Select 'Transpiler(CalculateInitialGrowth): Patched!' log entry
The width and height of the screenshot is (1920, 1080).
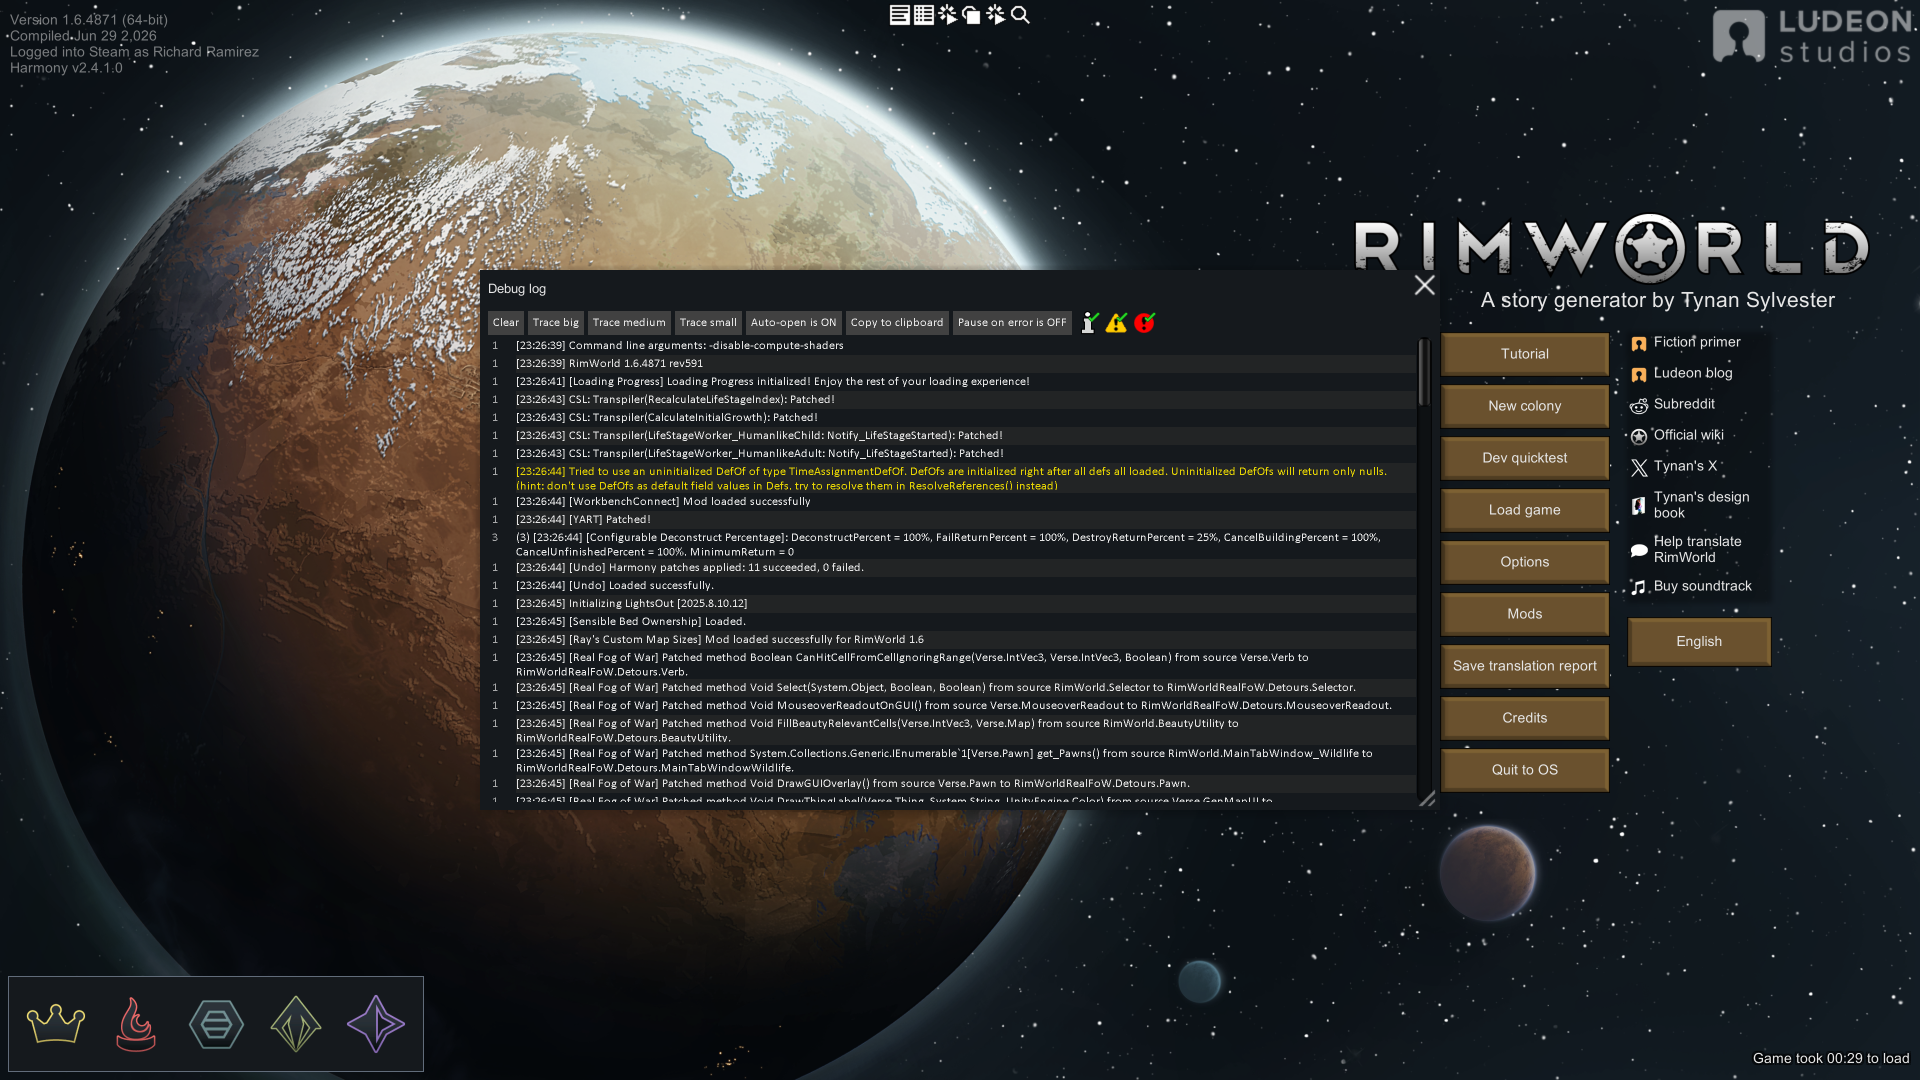[950, 417]
